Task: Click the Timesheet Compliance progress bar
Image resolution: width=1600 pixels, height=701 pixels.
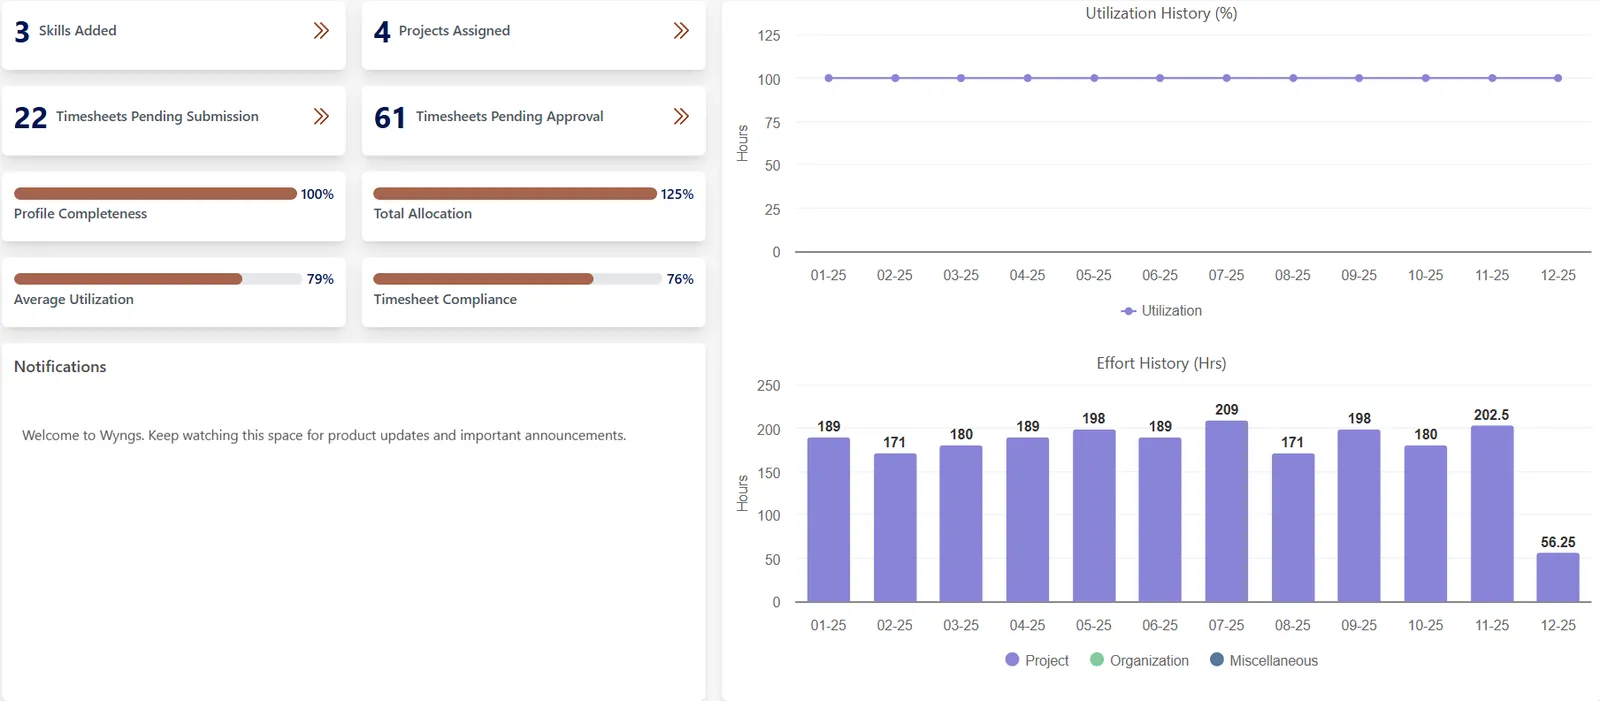Action: pyautogui.click(x=515, y=279)
